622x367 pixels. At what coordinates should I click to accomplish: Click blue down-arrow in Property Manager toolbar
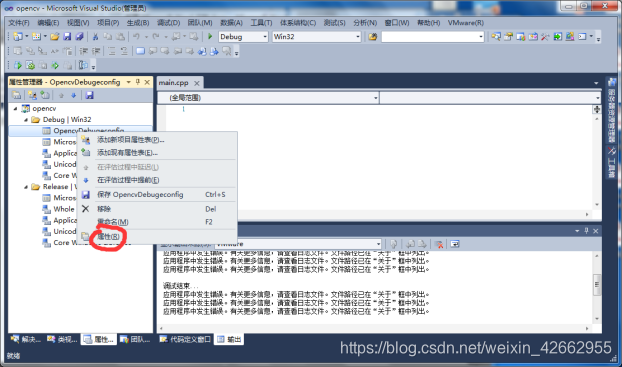click(x=73, y=95)
